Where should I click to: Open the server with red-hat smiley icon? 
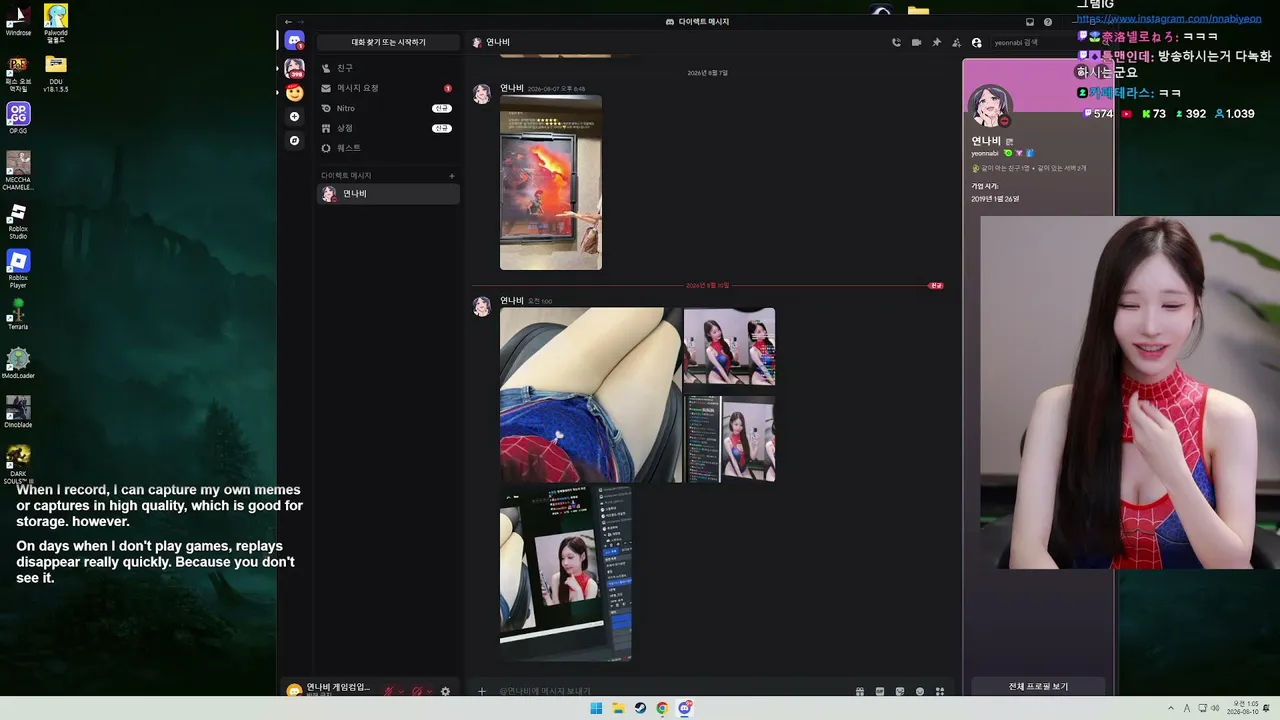(x=294, y=92)
